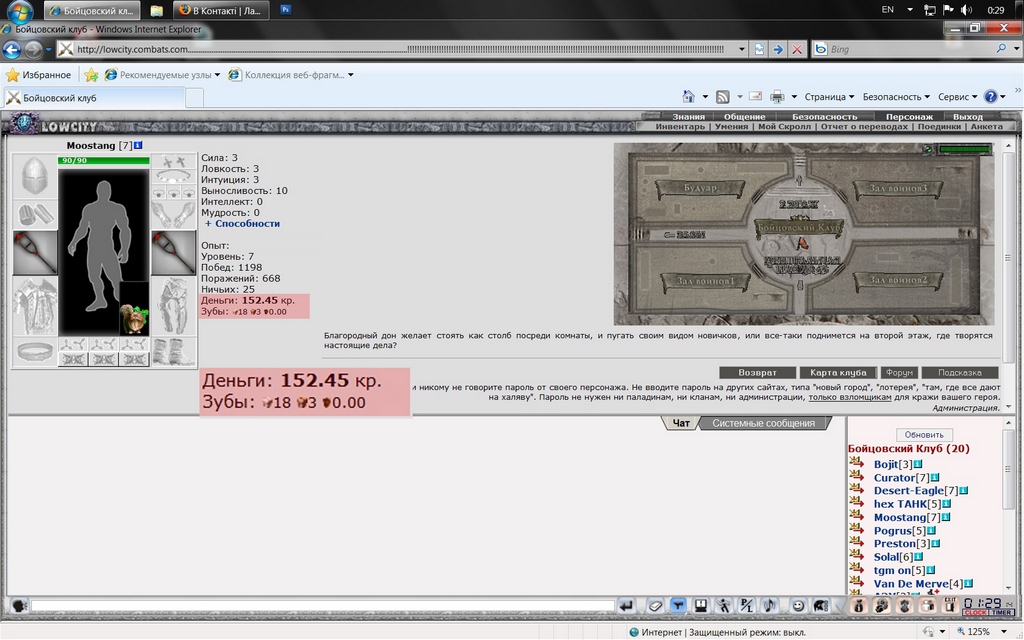Click the RSS feeds icon
The width and height of the screenshot is (1024, 640).
pos(722,97)
